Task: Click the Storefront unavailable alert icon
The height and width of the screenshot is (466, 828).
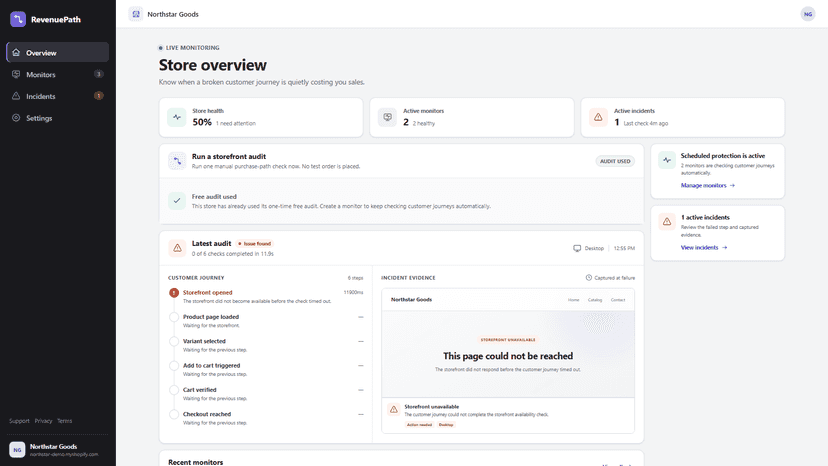Action: 393,409
